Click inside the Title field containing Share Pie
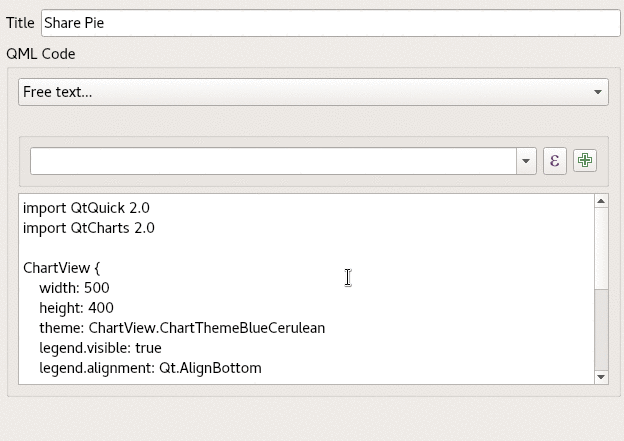This screenshot has height=441, width=624. pos(331,23)
